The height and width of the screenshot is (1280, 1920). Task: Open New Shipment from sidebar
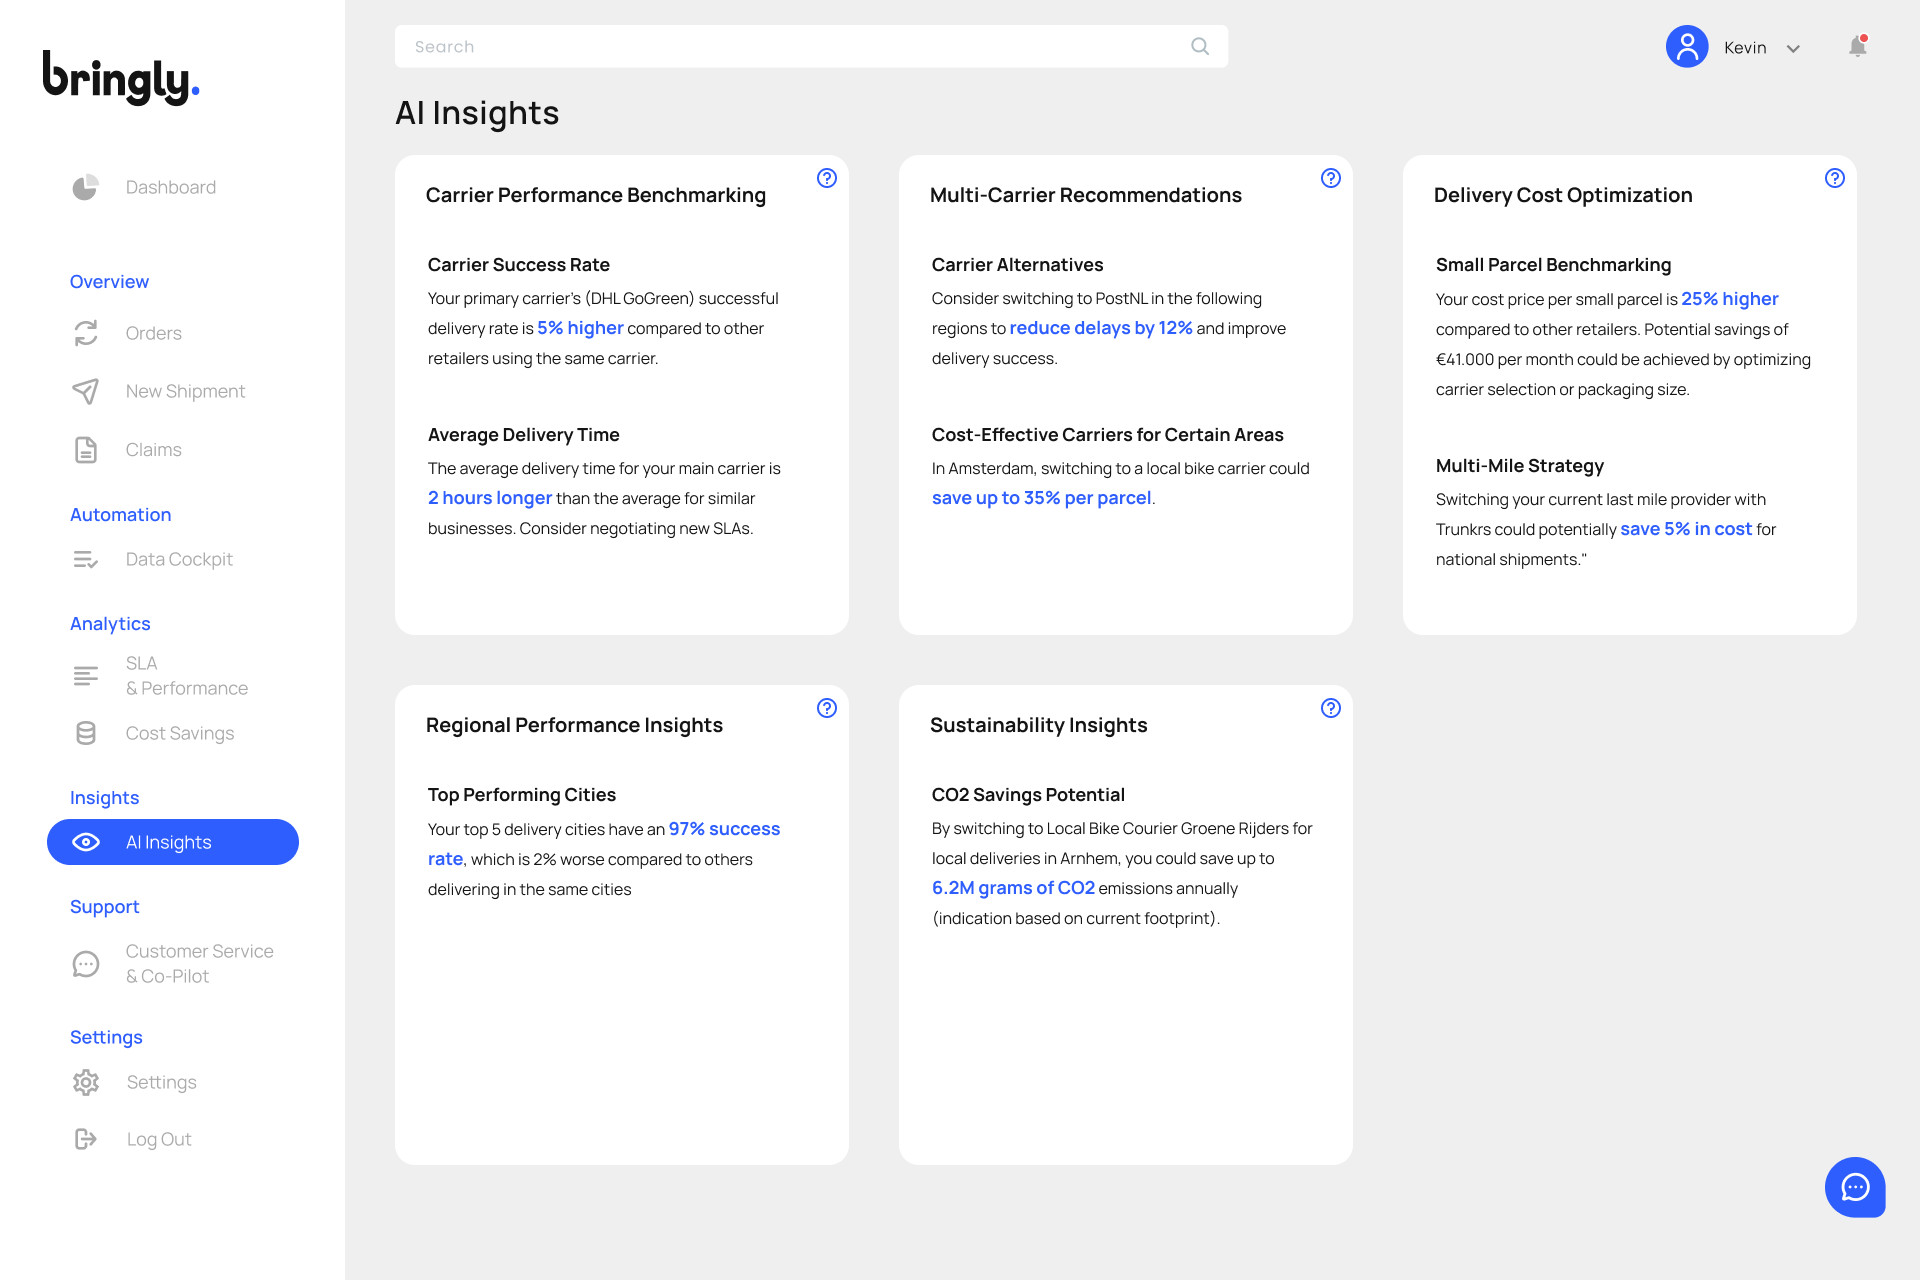tap(185, 391)
